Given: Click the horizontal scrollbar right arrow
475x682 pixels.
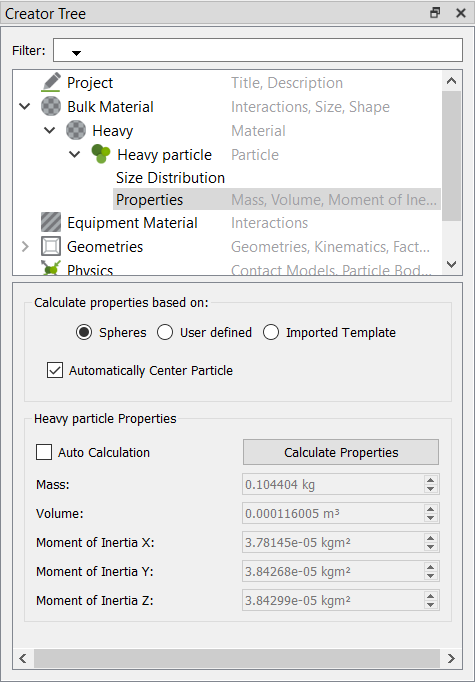Looking at the screenshot, I should [451, 658].
